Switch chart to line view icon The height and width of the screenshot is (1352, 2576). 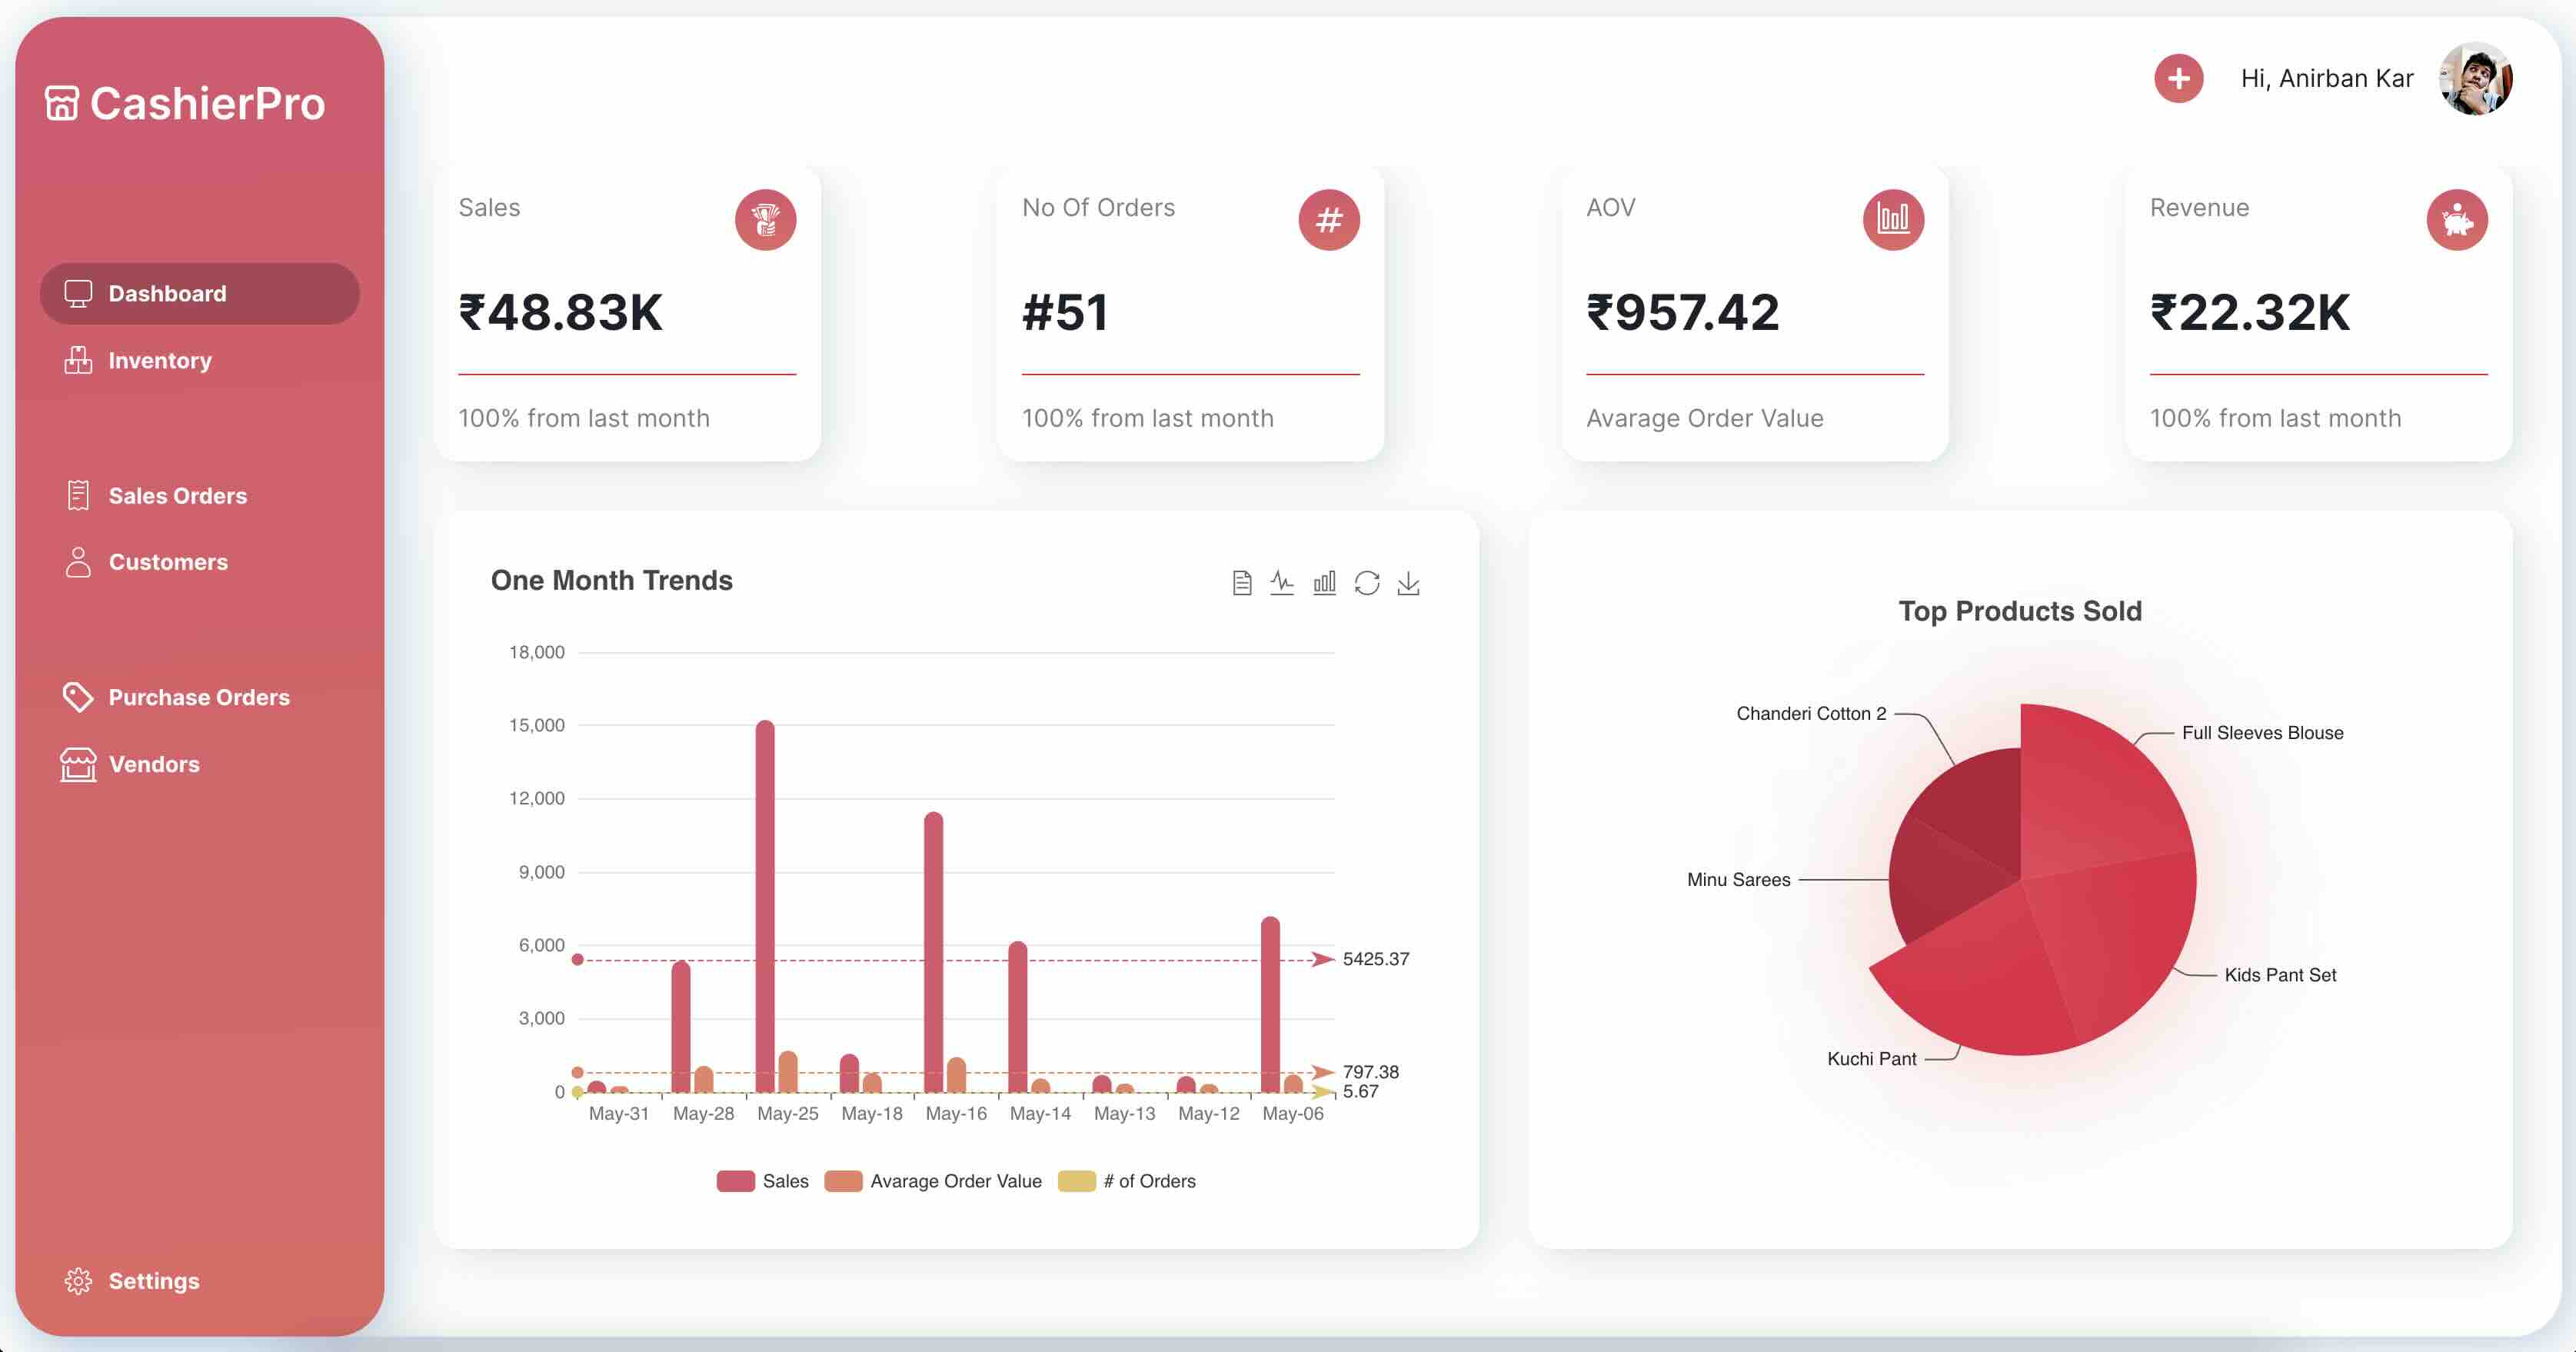pyautogui.click(x=1282, y=583)
